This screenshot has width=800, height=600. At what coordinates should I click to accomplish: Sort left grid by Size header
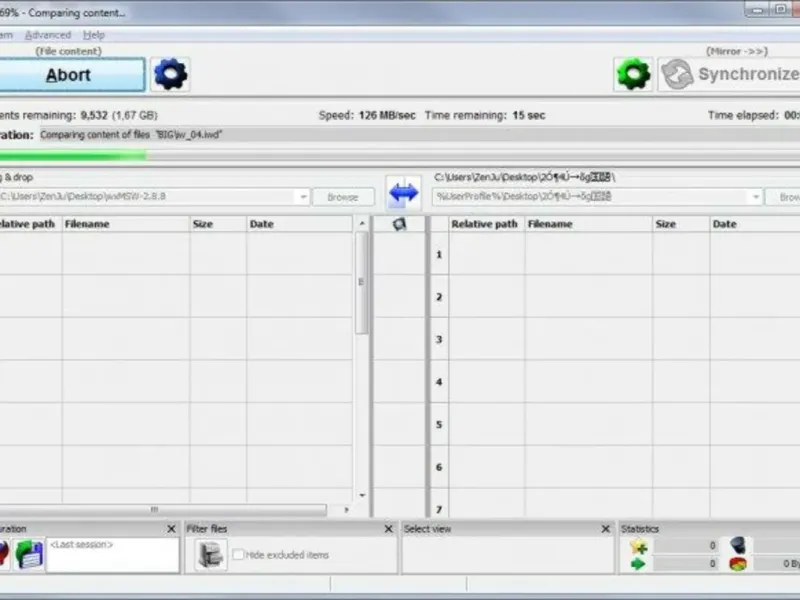click(218, 224)
